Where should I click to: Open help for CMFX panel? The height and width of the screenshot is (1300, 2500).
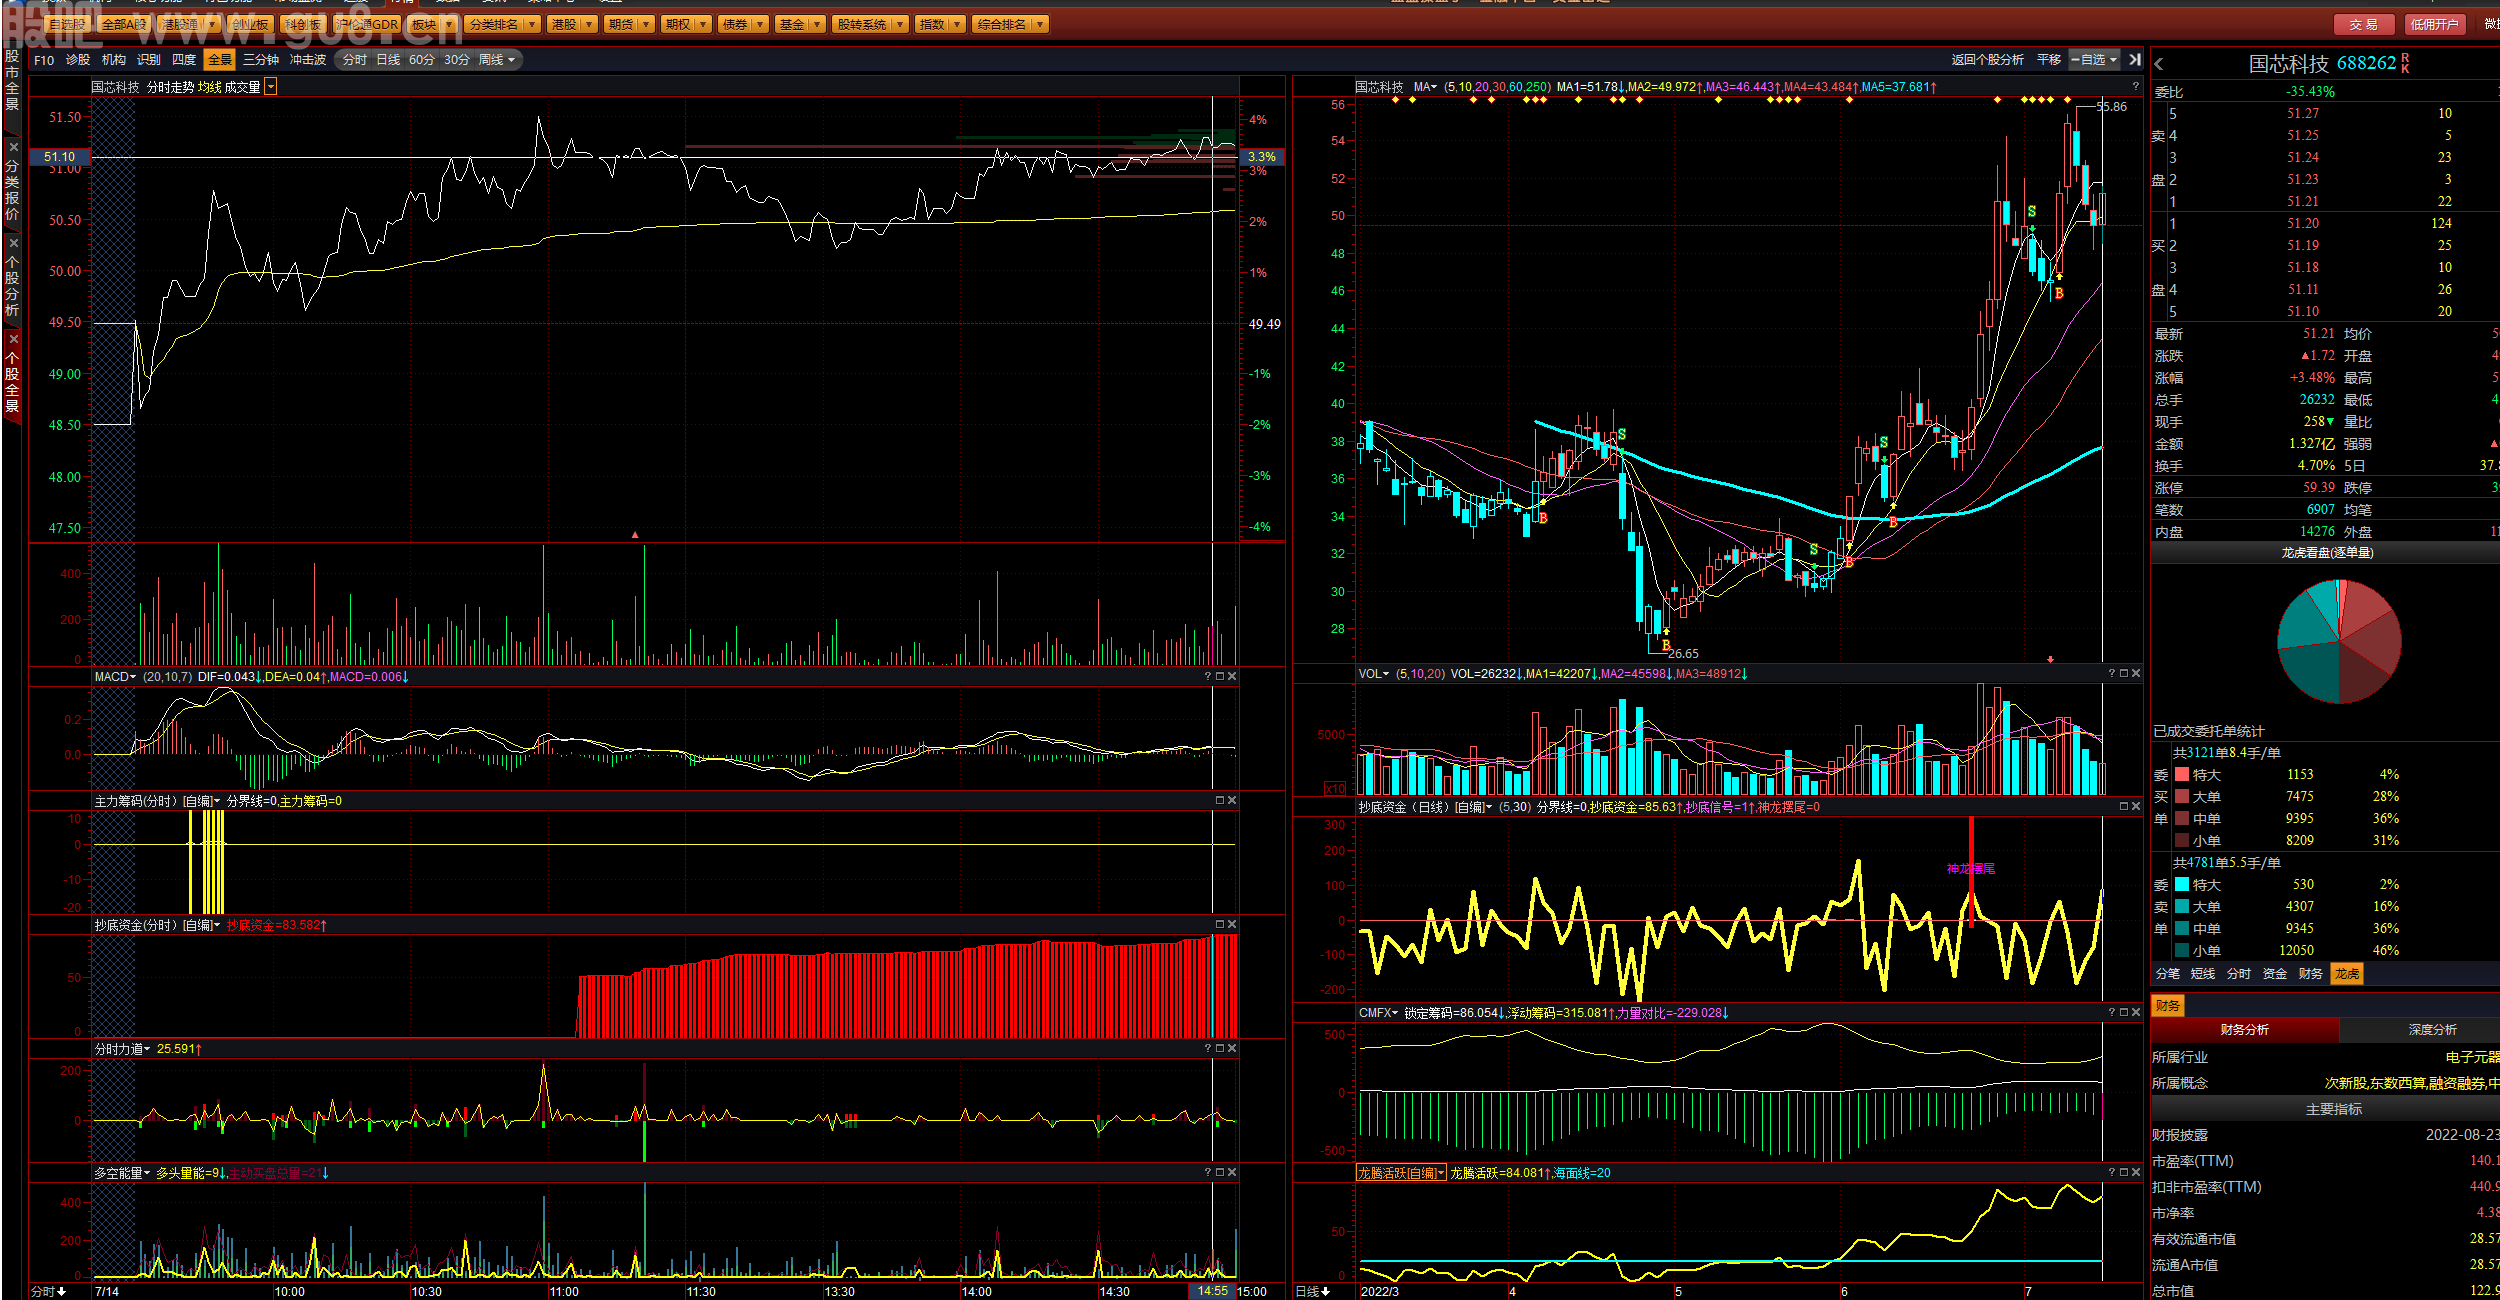tap(2112, 1013)
